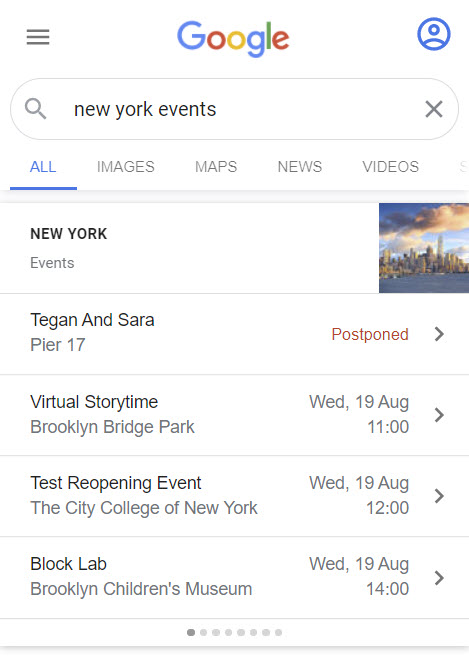Expand the Virtual Storytime event chevron
Image resolution: width=469 pixels, height=656 pixels.
point(439,415)
